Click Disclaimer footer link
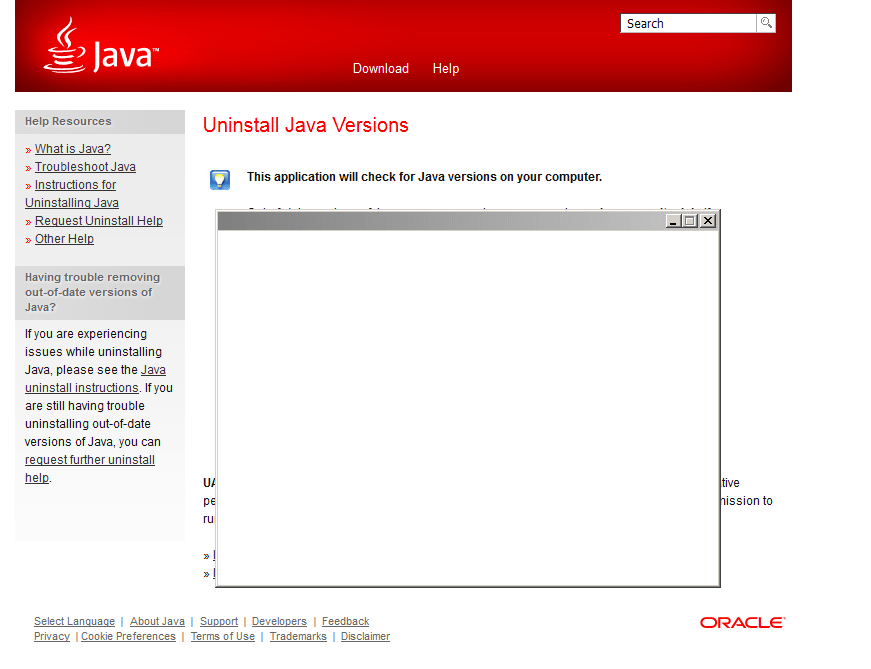This screenshot has height=669, width=871. click(x=366, y=636)
